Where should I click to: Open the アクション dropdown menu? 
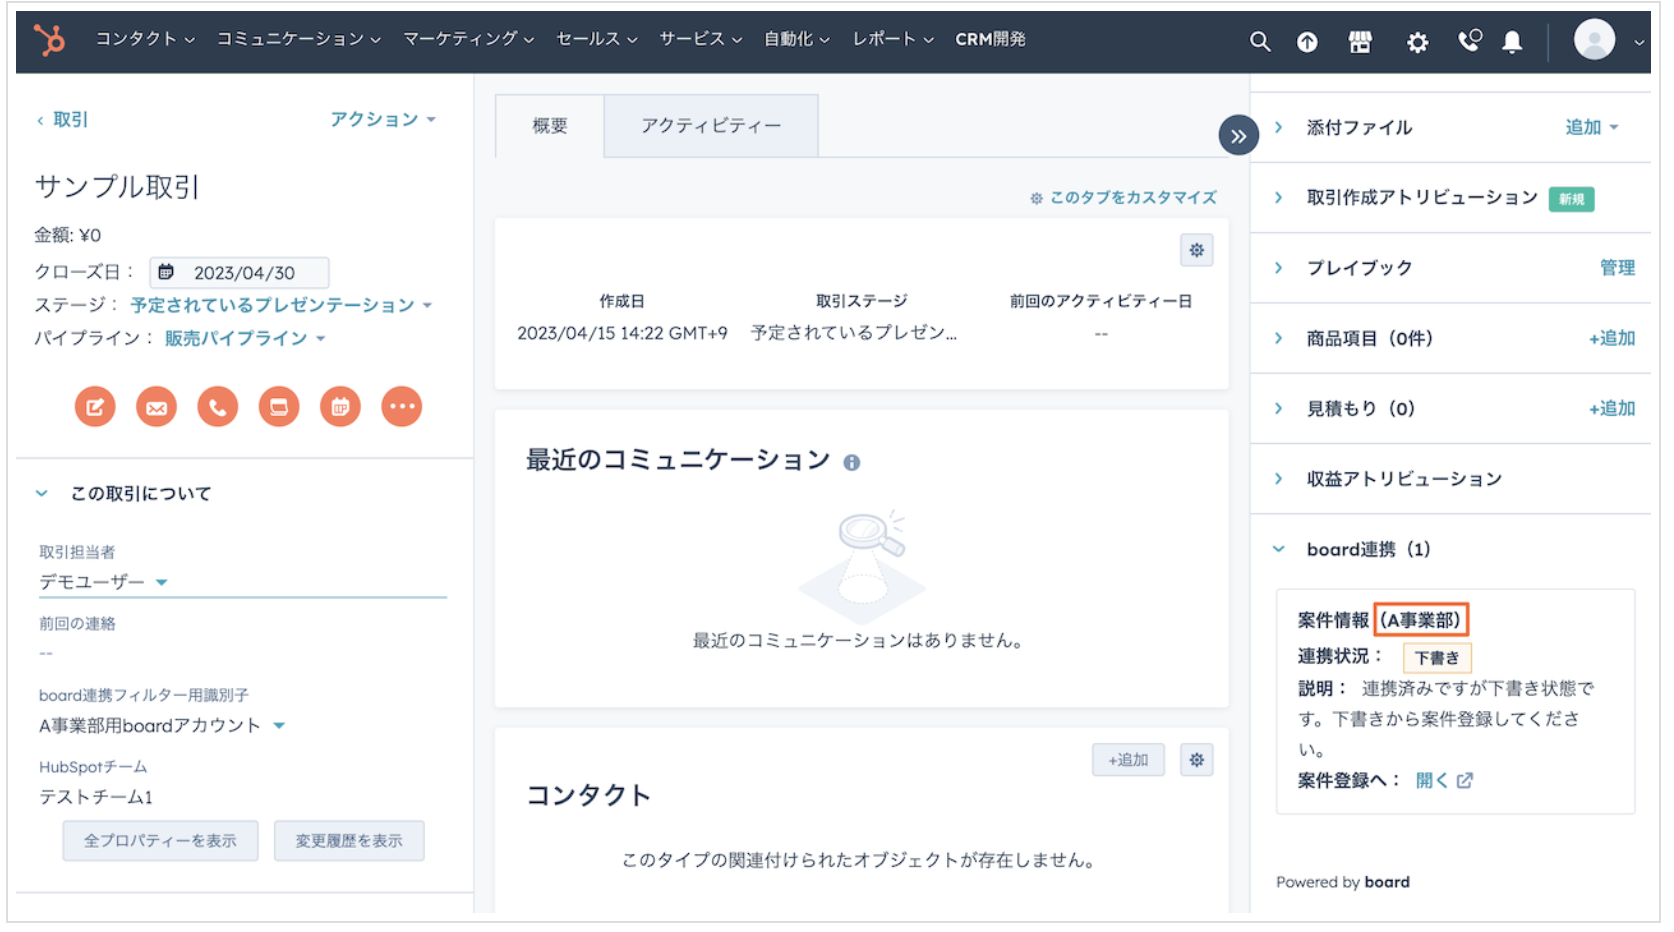383,120
